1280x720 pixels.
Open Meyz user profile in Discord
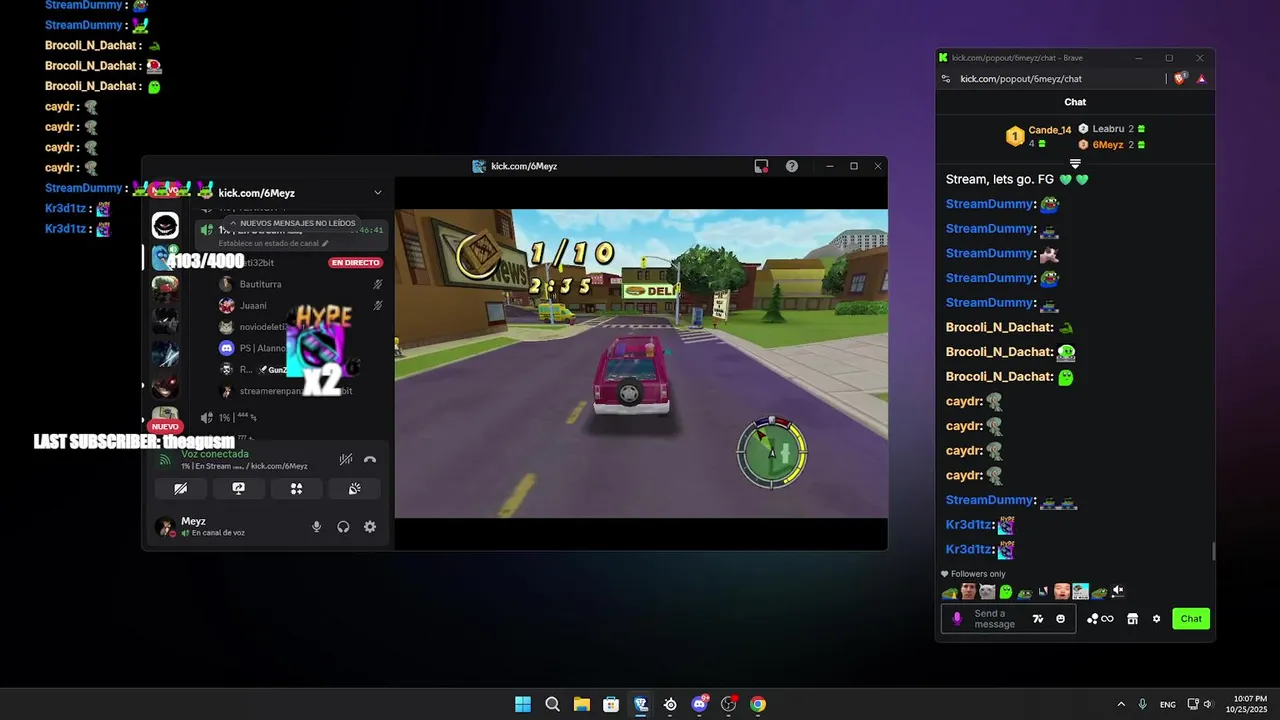click(x=200, y=526)
